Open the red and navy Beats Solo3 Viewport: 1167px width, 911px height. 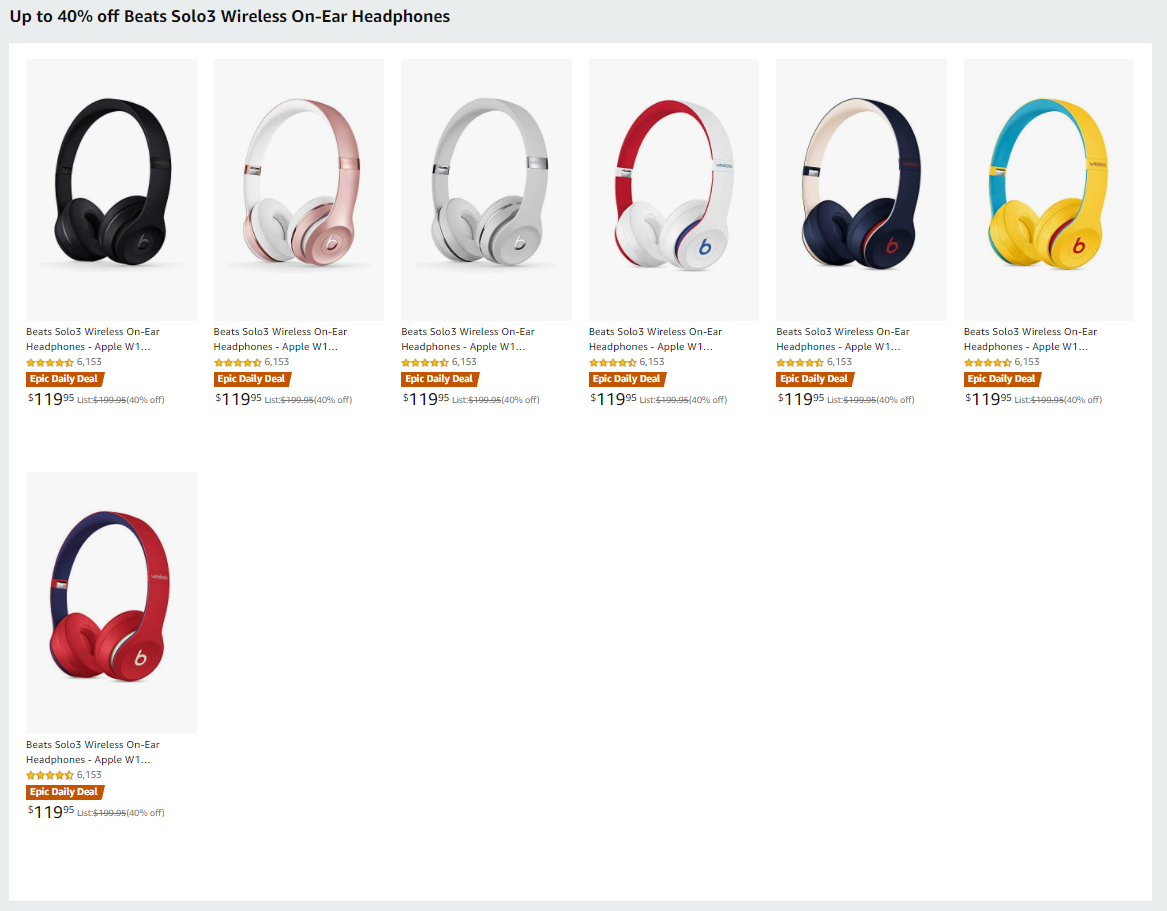pyautogui.click(x=111, y=602)
